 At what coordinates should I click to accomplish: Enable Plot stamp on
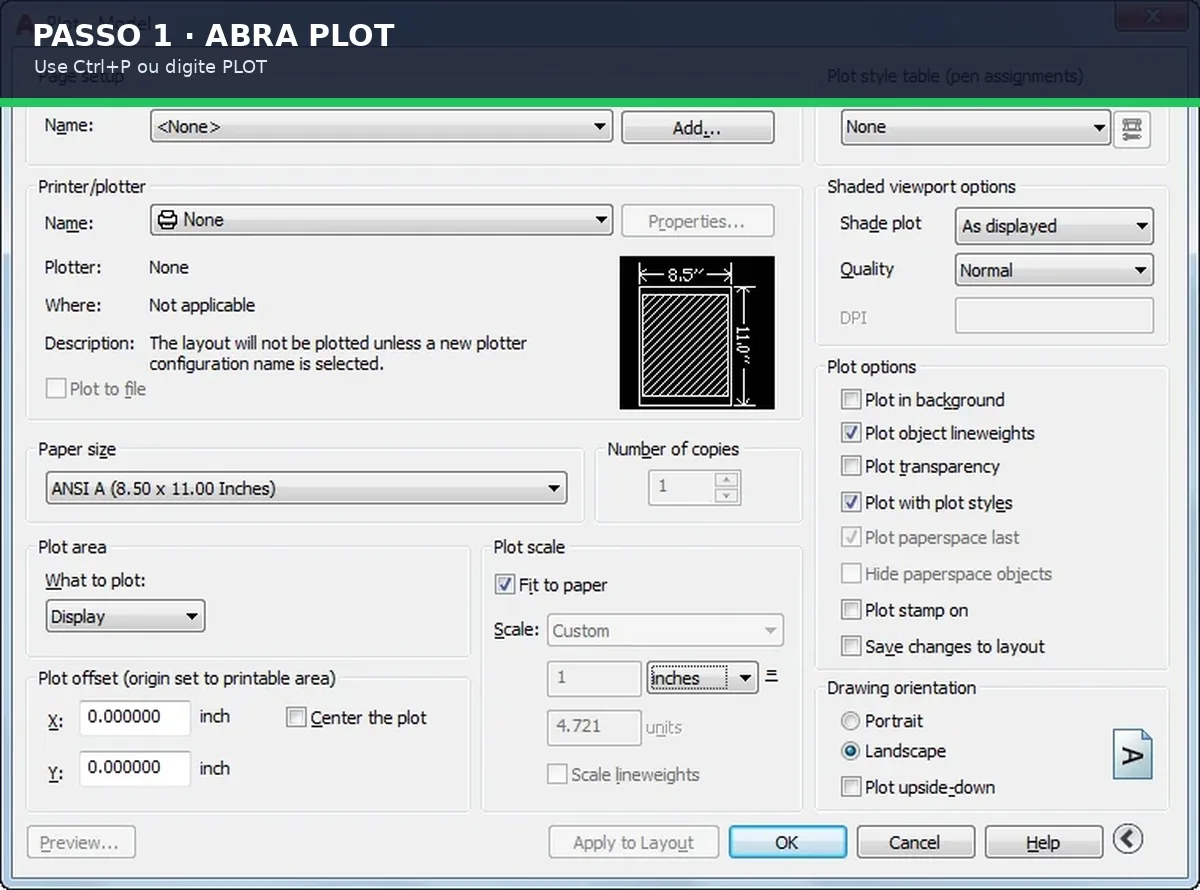(x=851, y=610)
